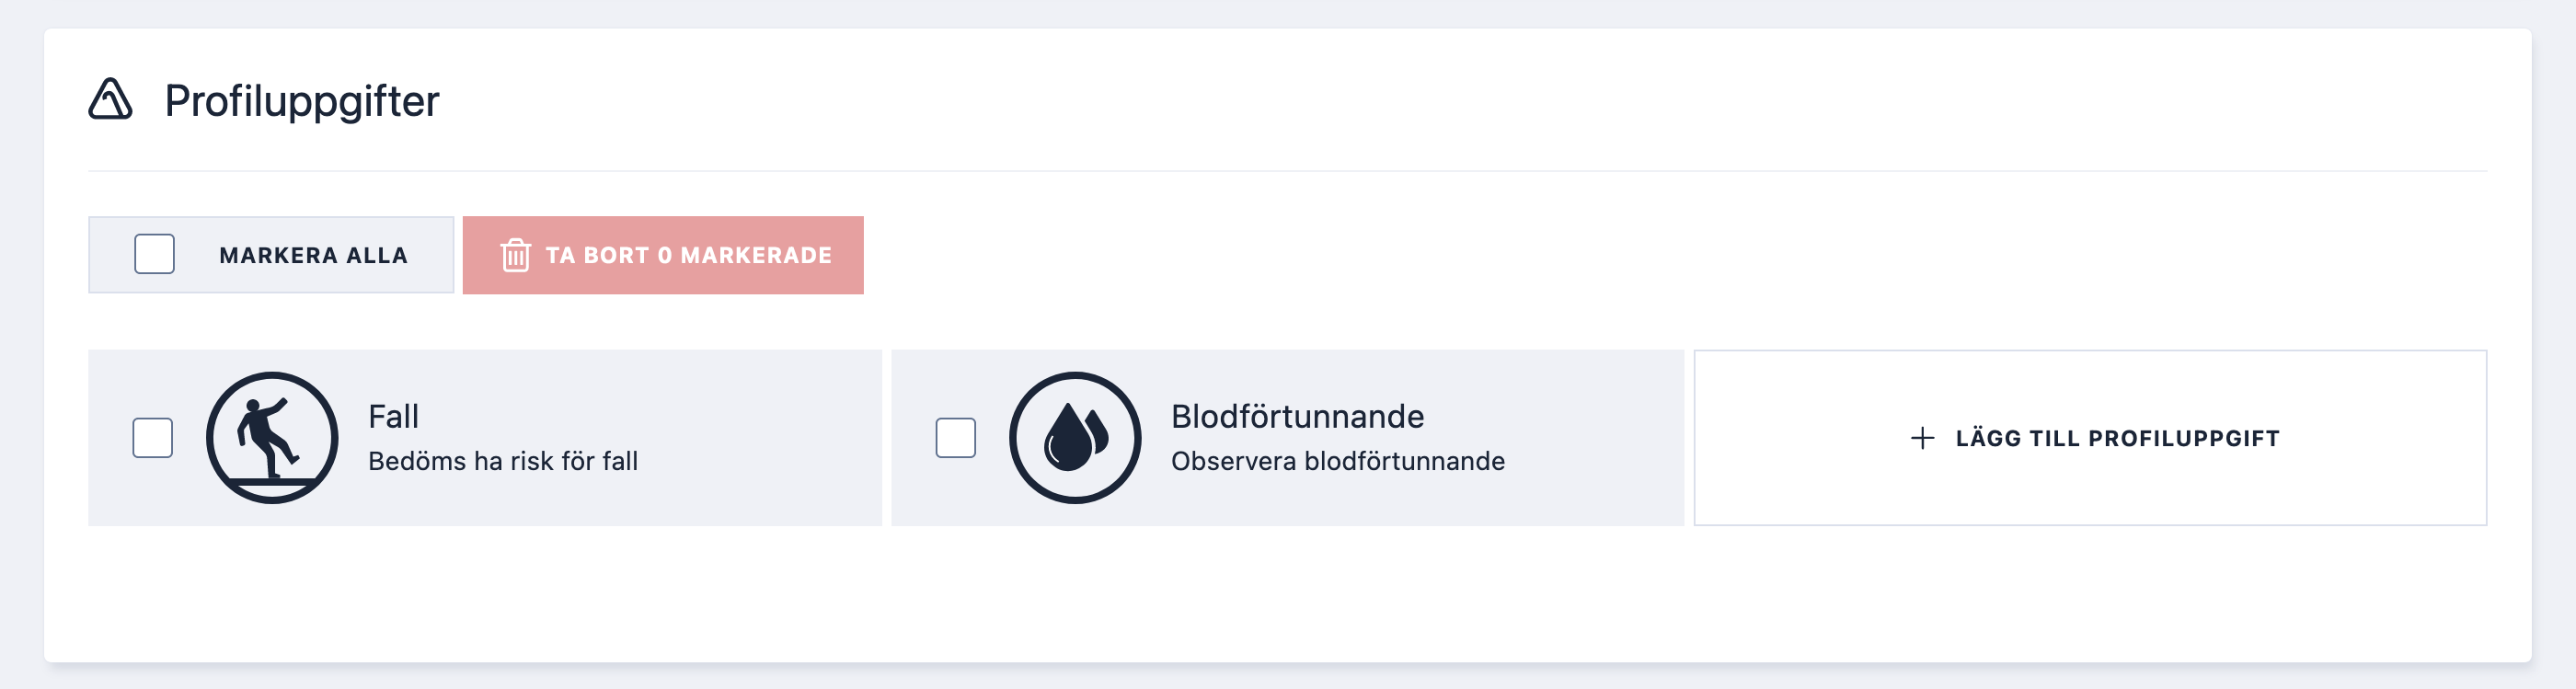Click the text Observera blodförtunnande
This screenshot has height=689, width=2576.
[x=1338, y=461]
